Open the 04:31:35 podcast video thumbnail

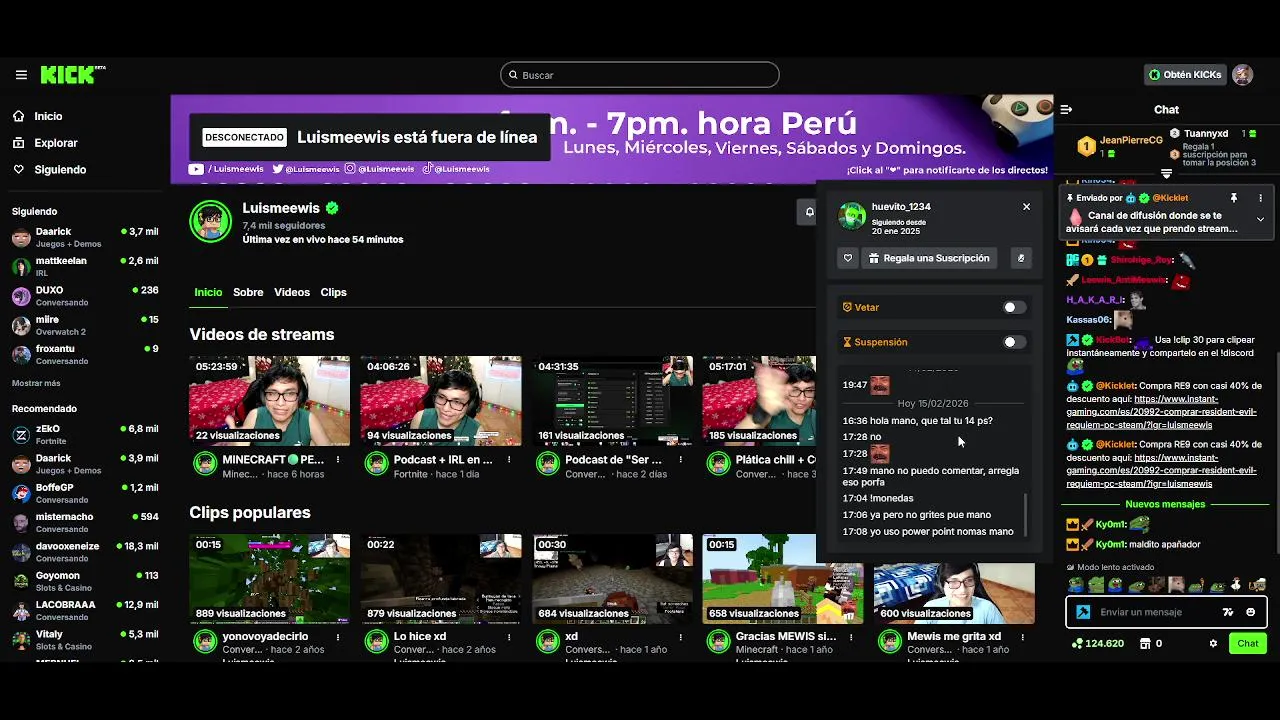coord(612,400)
